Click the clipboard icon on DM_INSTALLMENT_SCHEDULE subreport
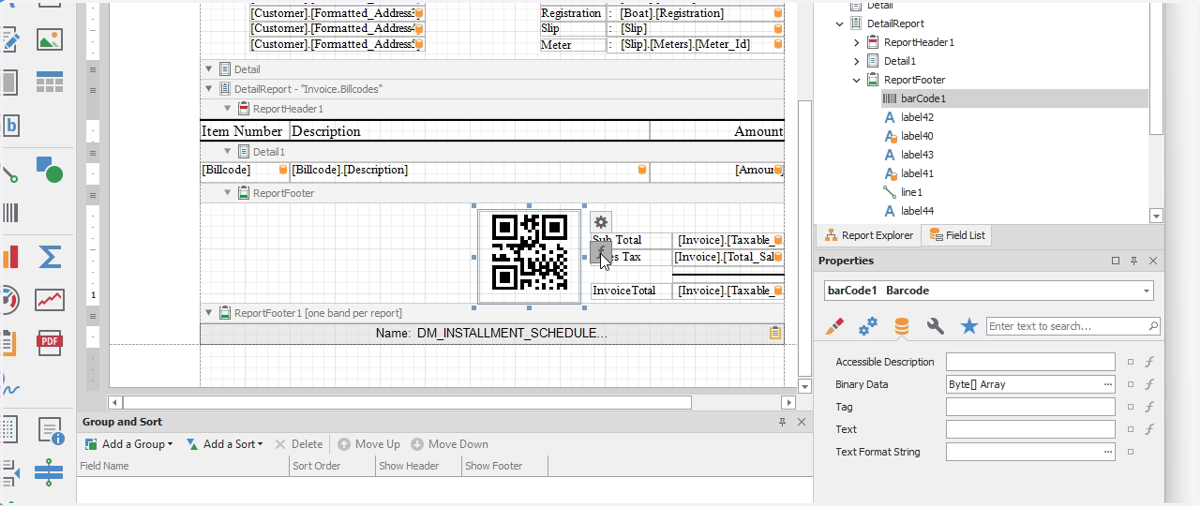The image size is (1200, 506). 775,333
